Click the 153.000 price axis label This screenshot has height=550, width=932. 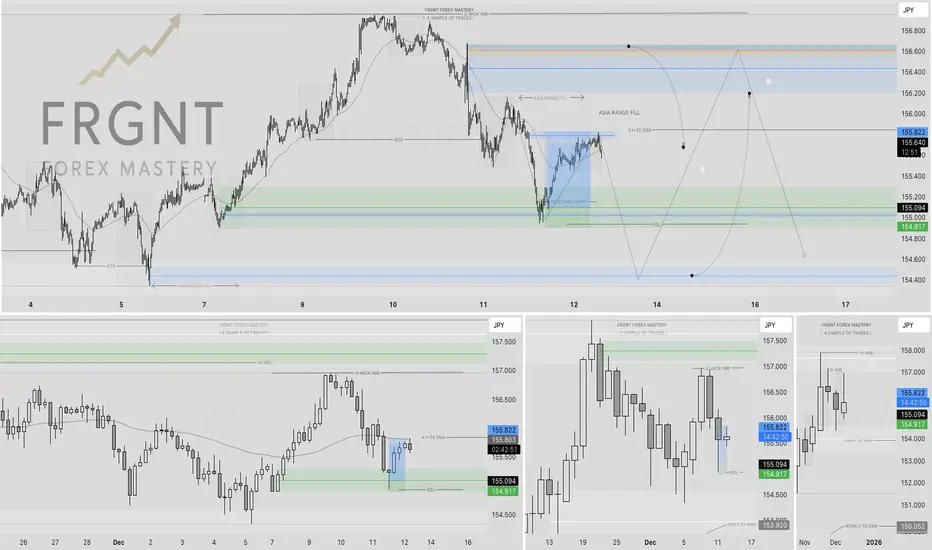pos(913,461)
